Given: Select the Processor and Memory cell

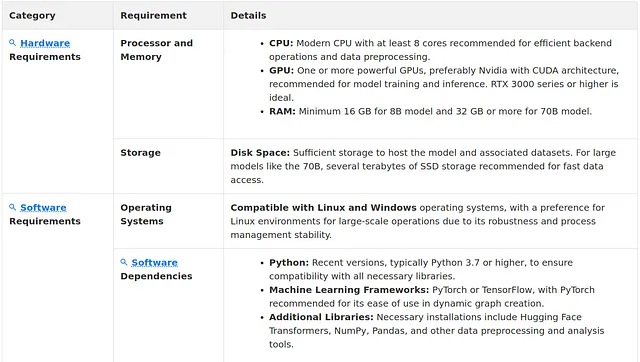Looking at the screenshot, I should click(x=168, y=84).
